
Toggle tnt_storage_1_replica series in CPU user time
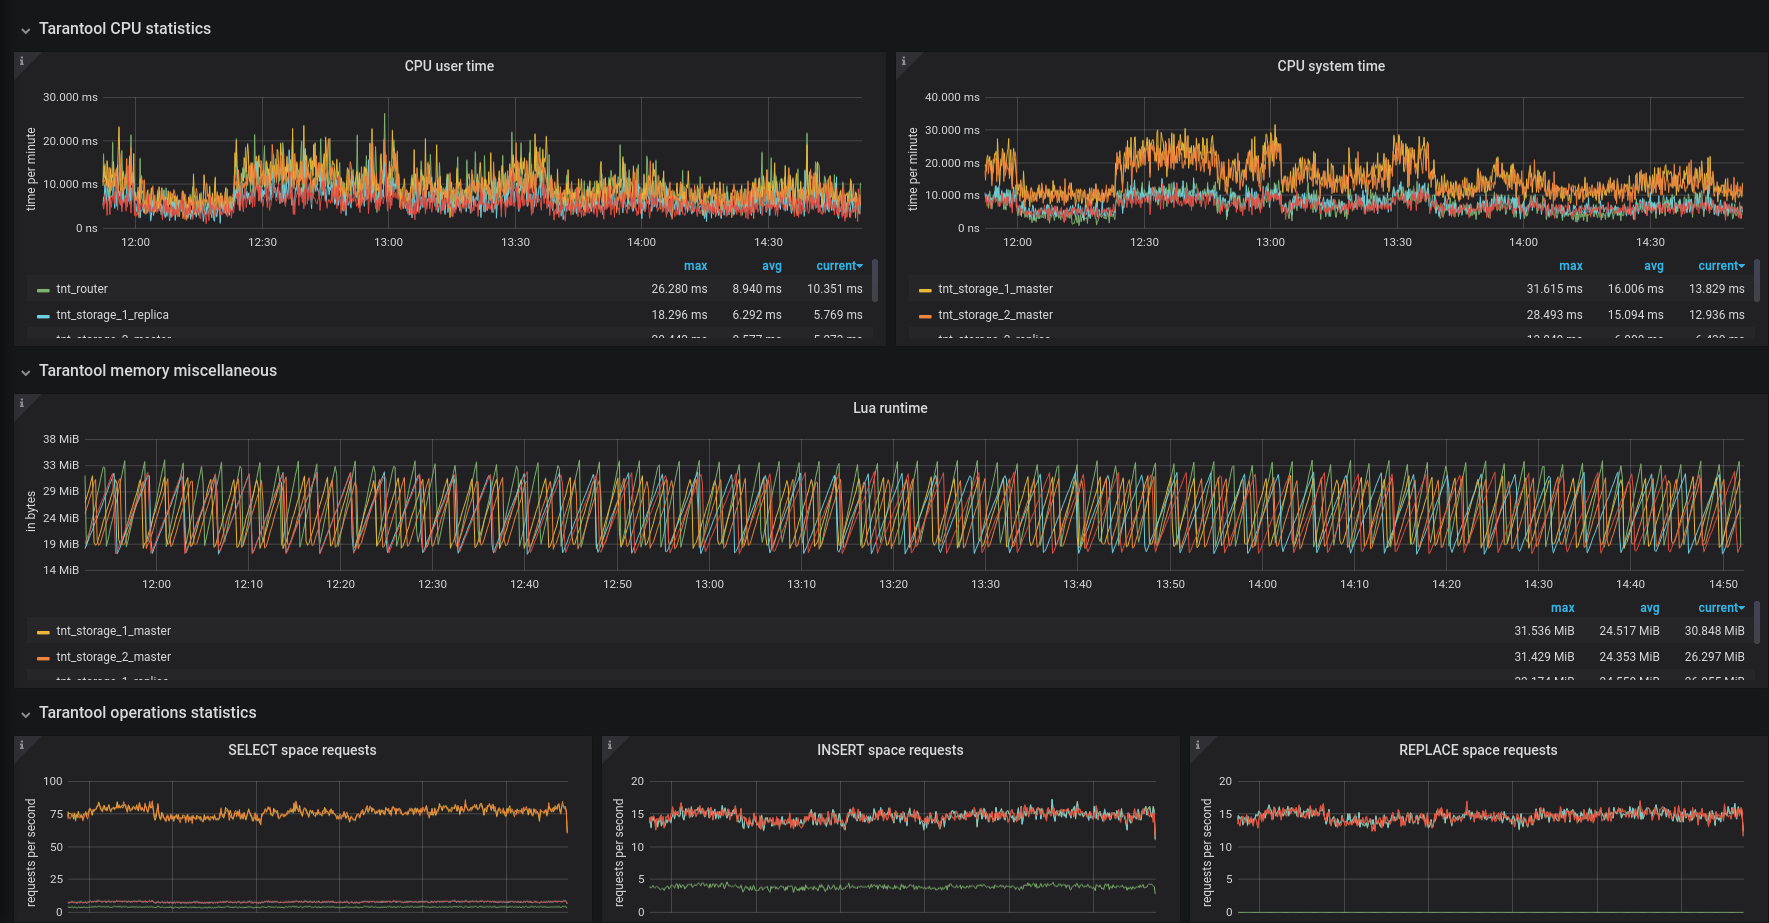tap(112, 315)
